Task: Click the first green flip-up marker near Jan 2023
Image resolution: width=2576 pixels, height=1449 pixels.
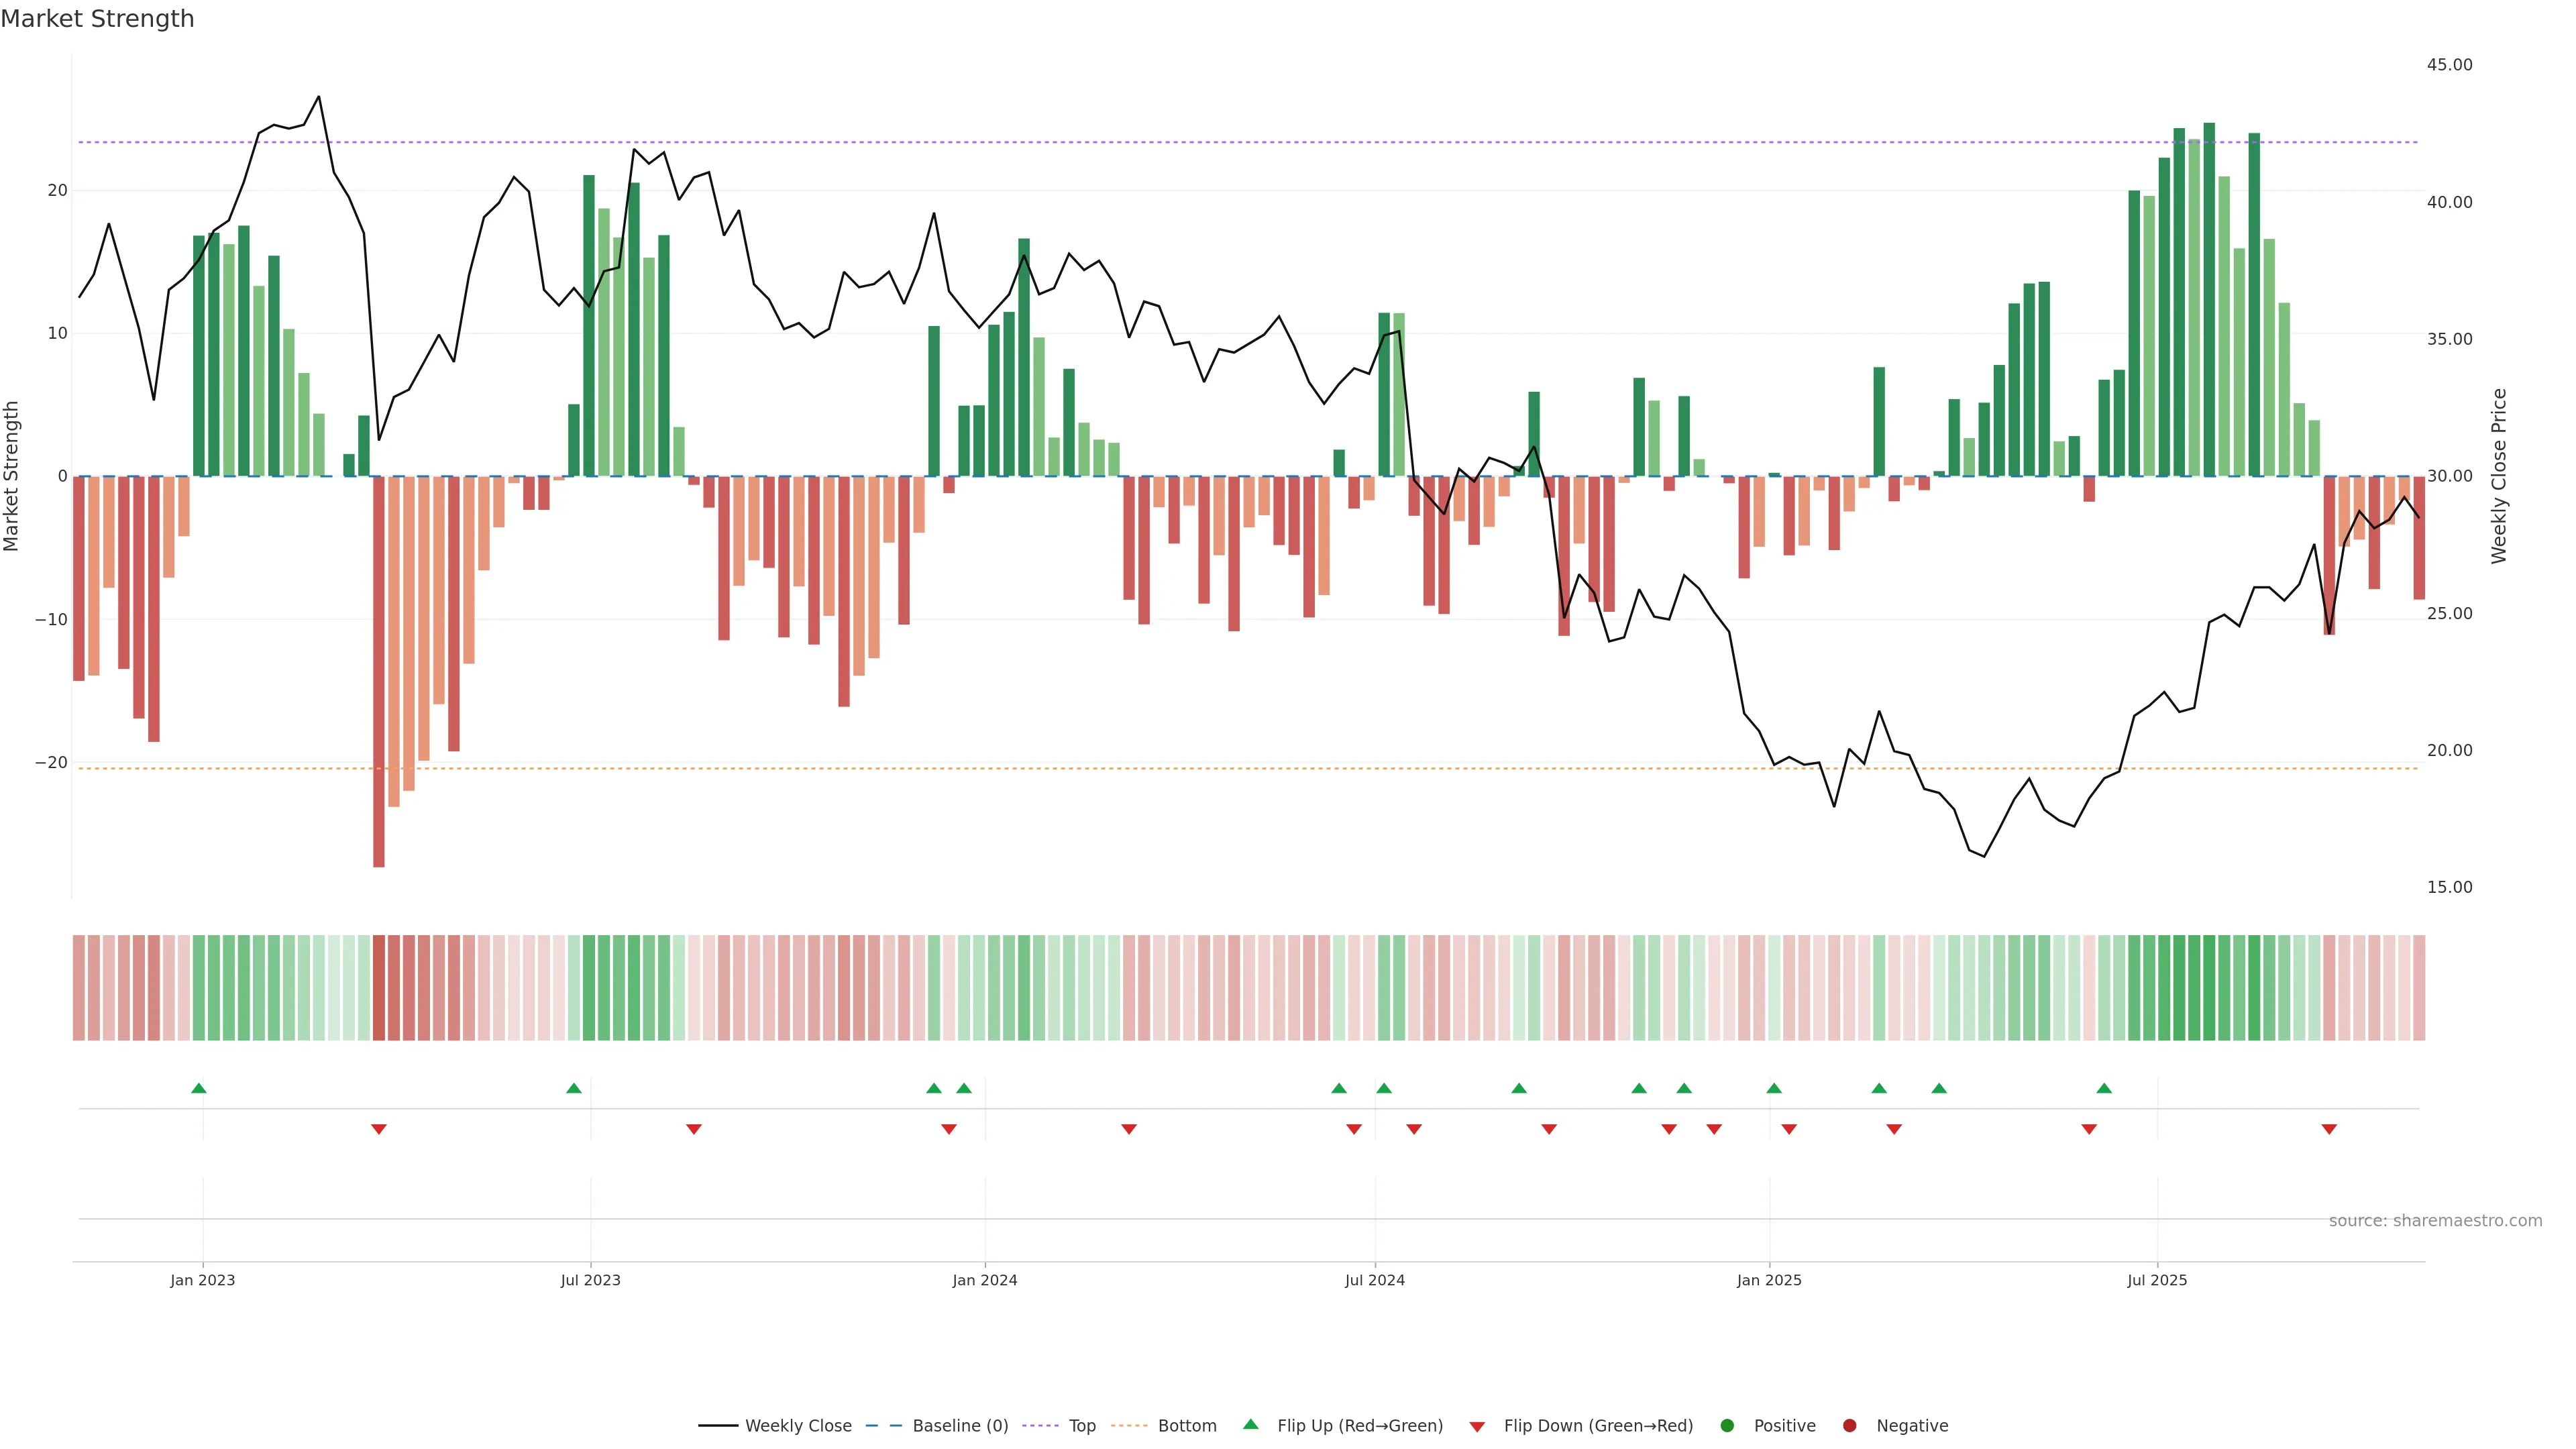Action: [x=198, y=1088]
